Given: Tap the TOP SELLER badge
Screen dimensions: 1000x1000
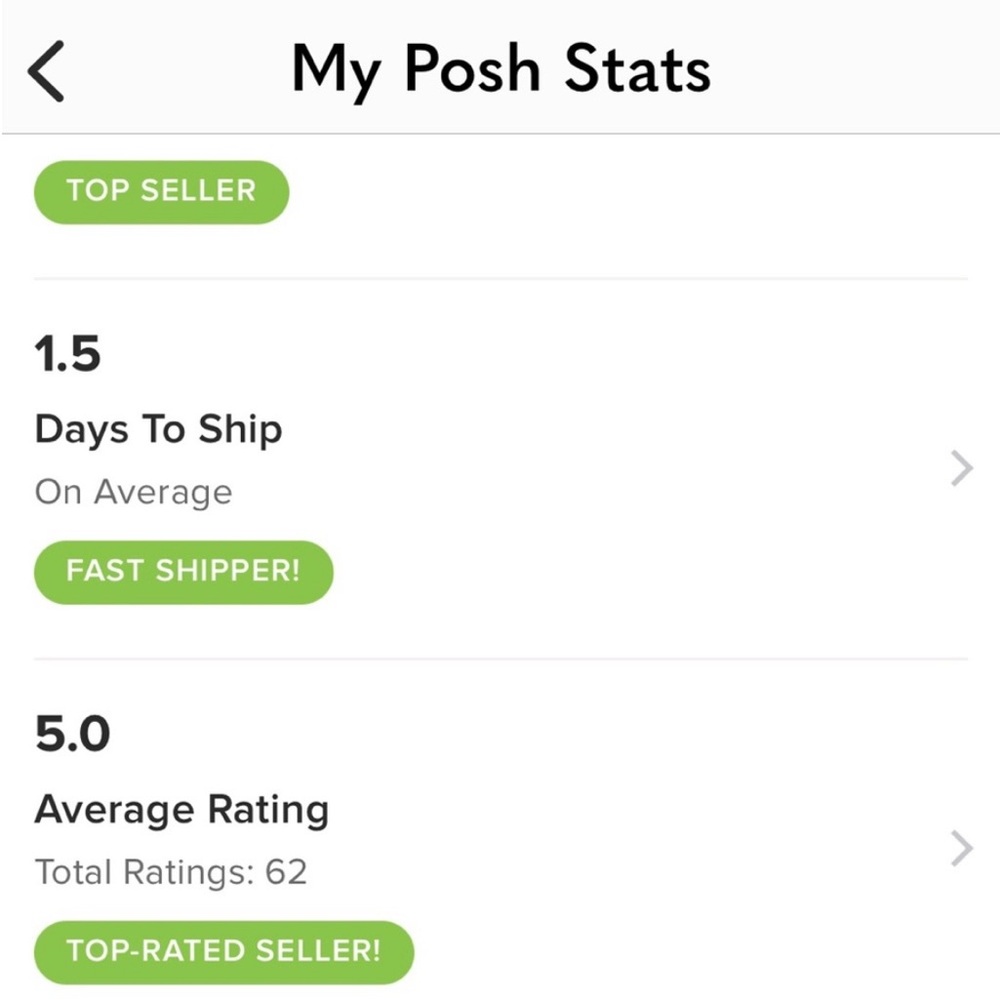Looking at the screenshot, I should (x=161, y=191).
